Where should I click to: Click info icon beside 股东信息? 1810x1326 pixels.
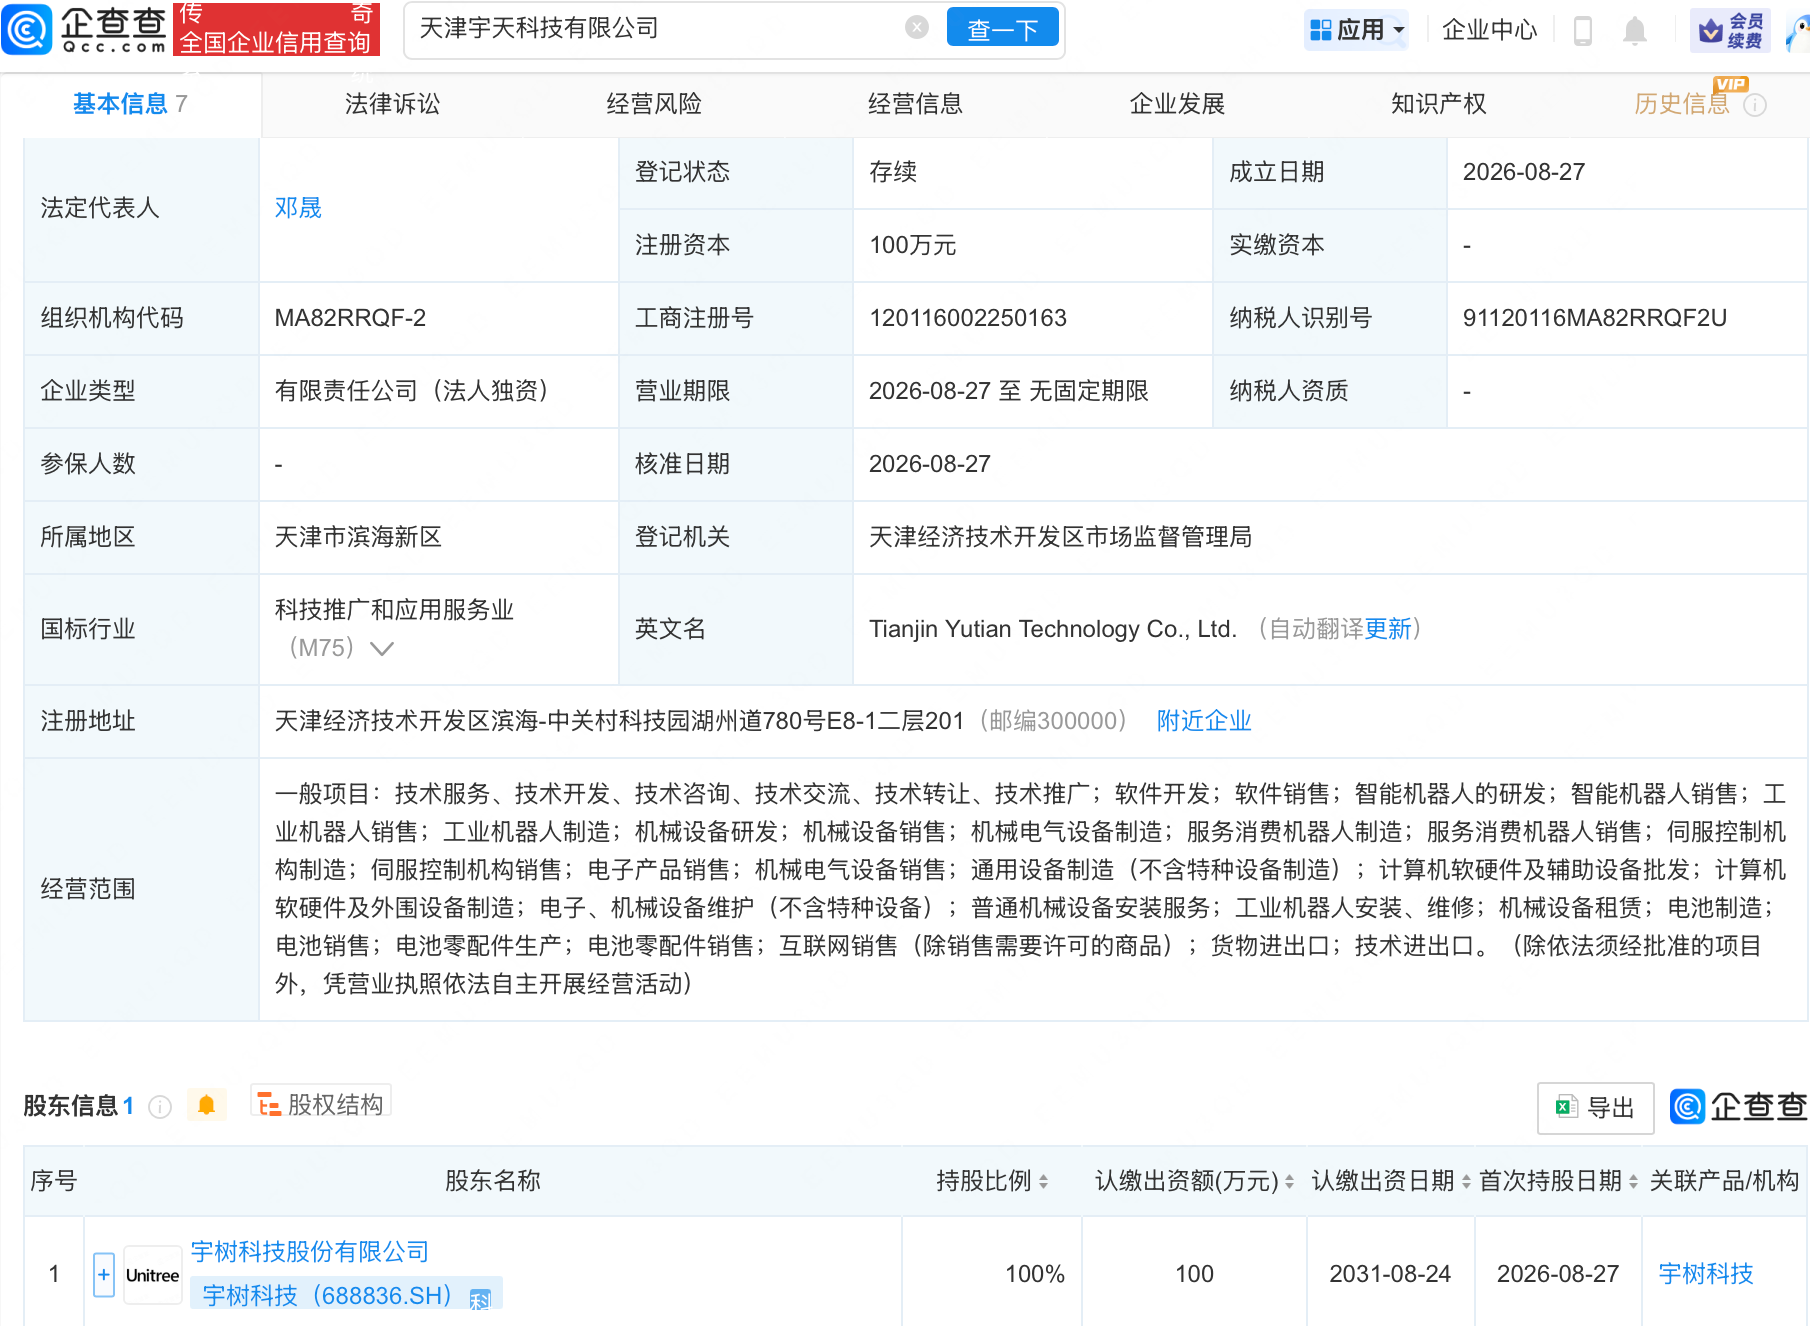[160, 1106]
